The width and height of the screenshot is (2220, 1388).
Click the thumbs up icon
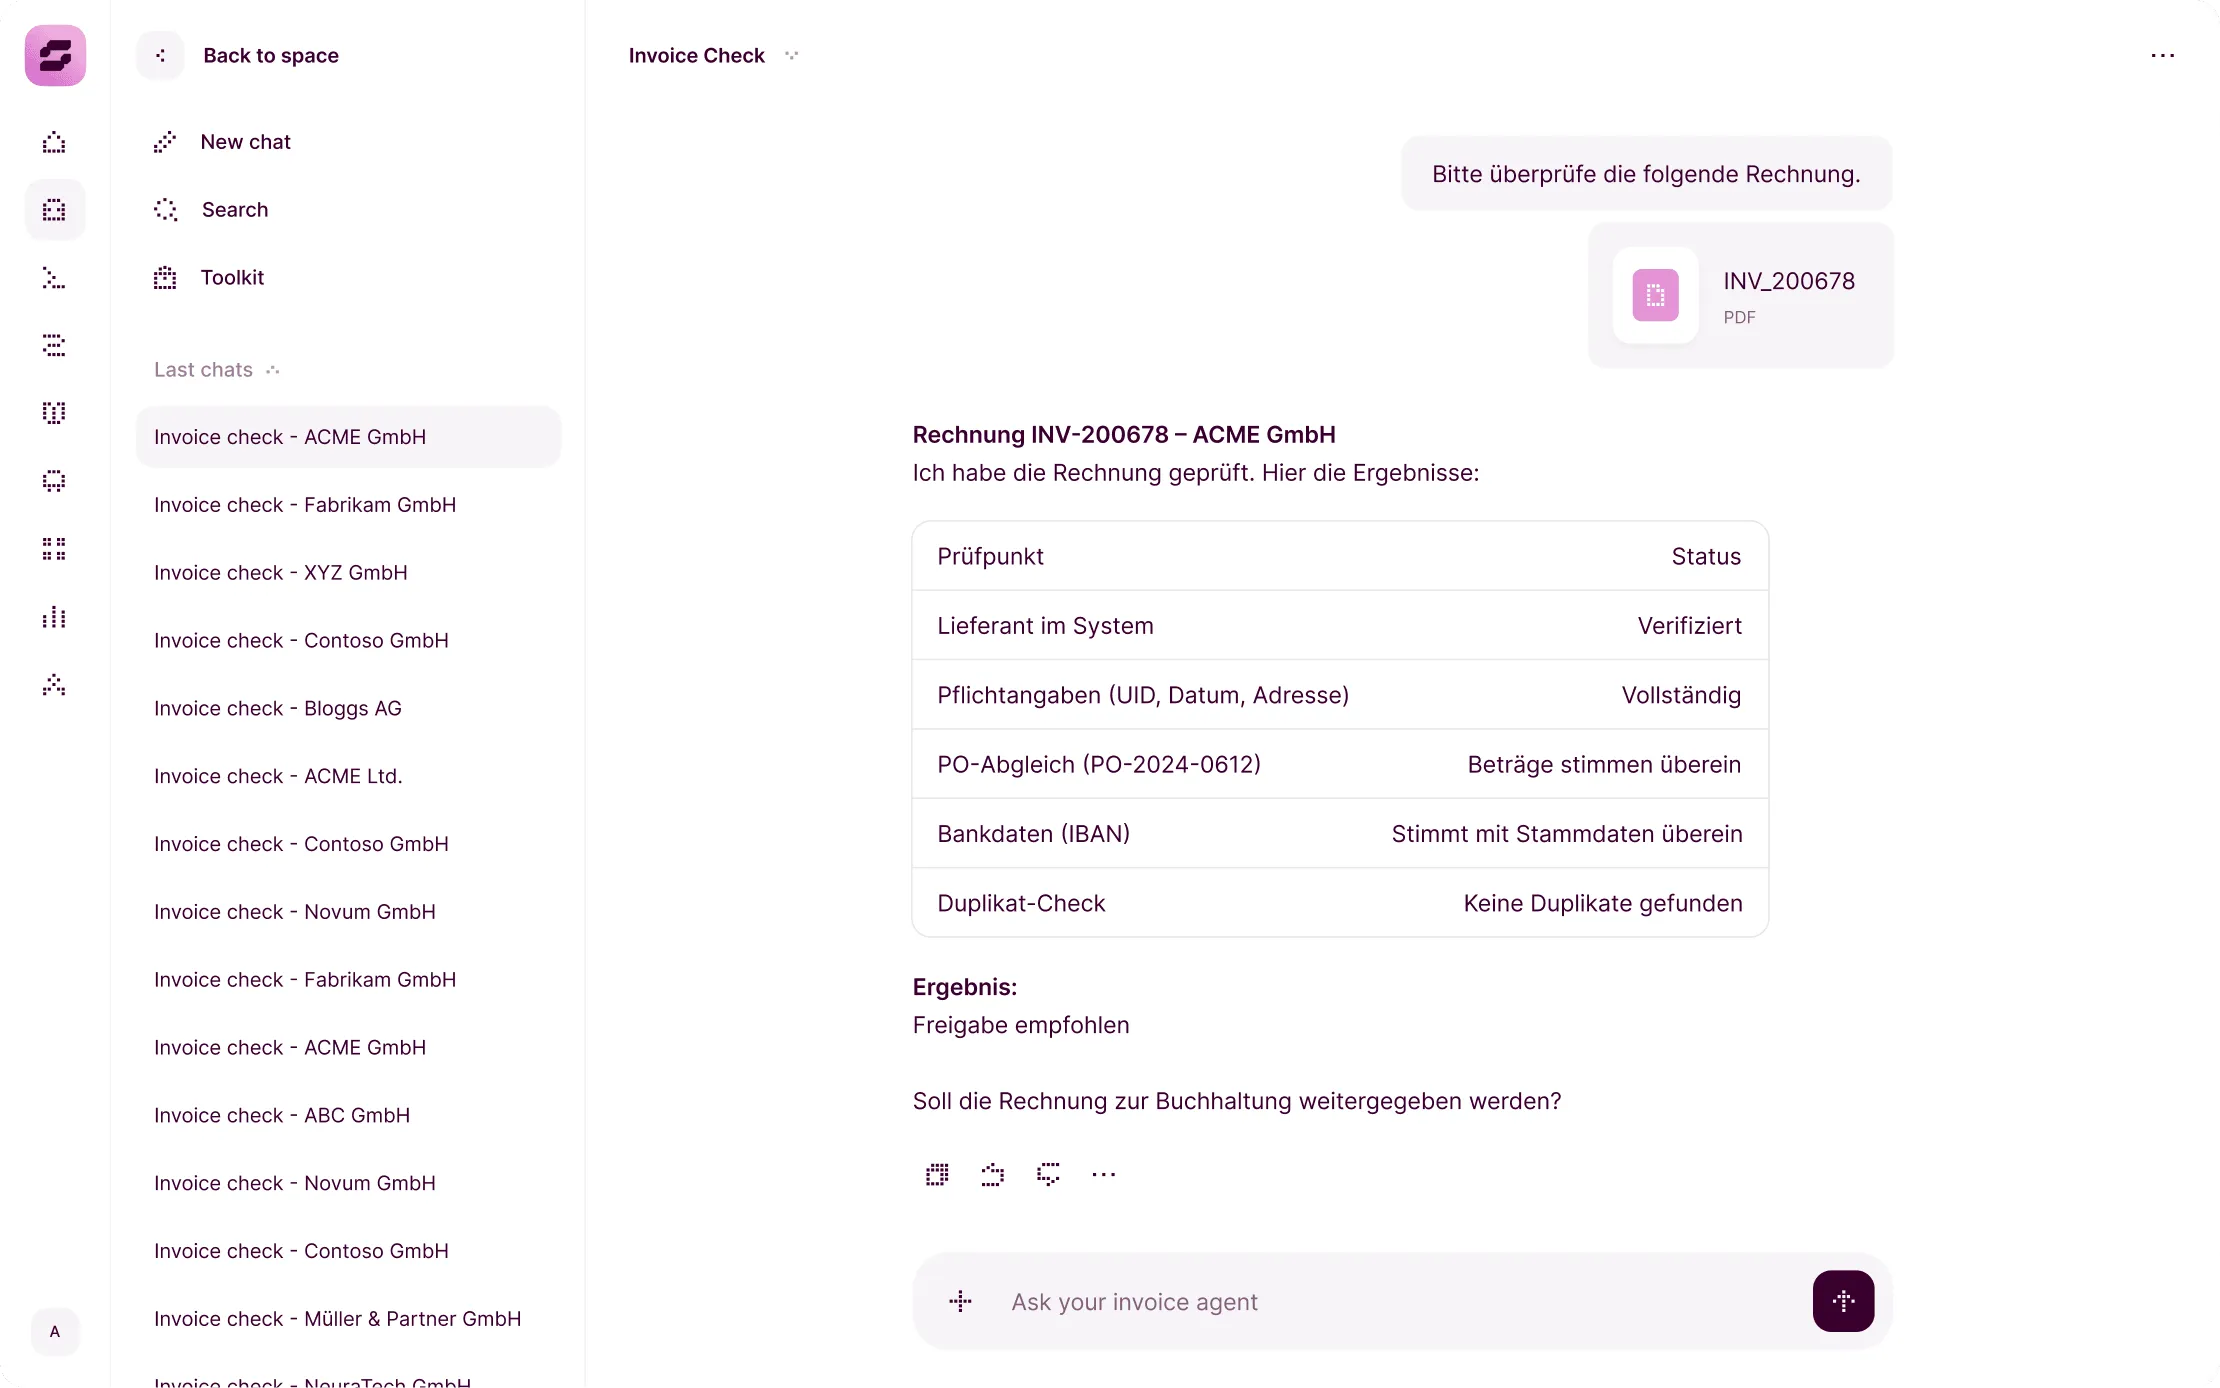(992, 1174)
